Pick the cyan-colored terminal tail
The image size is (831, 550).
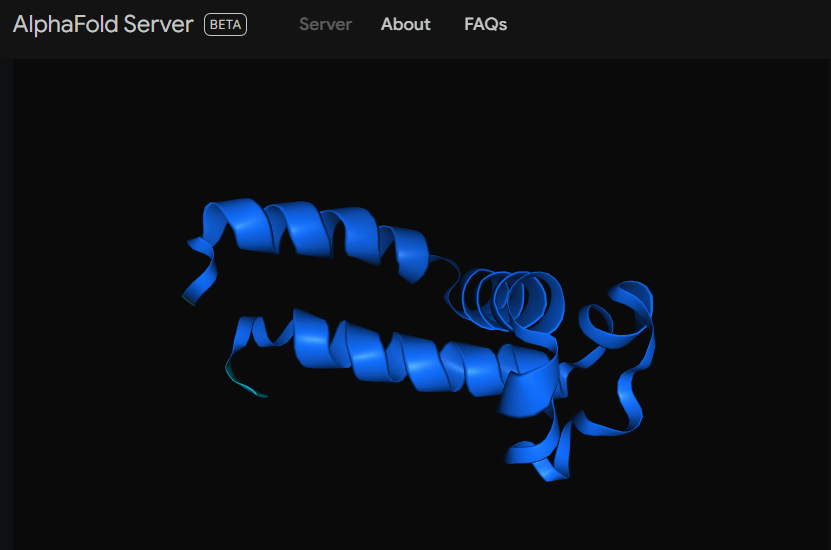click(x=243, y=384)
